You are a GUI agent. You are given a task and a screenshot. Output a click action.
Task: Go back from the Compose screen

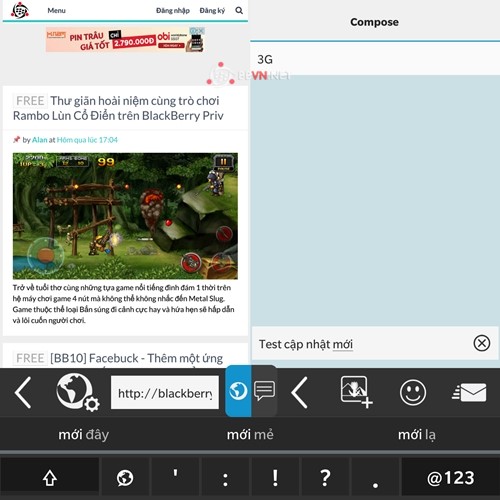point(299,393)
